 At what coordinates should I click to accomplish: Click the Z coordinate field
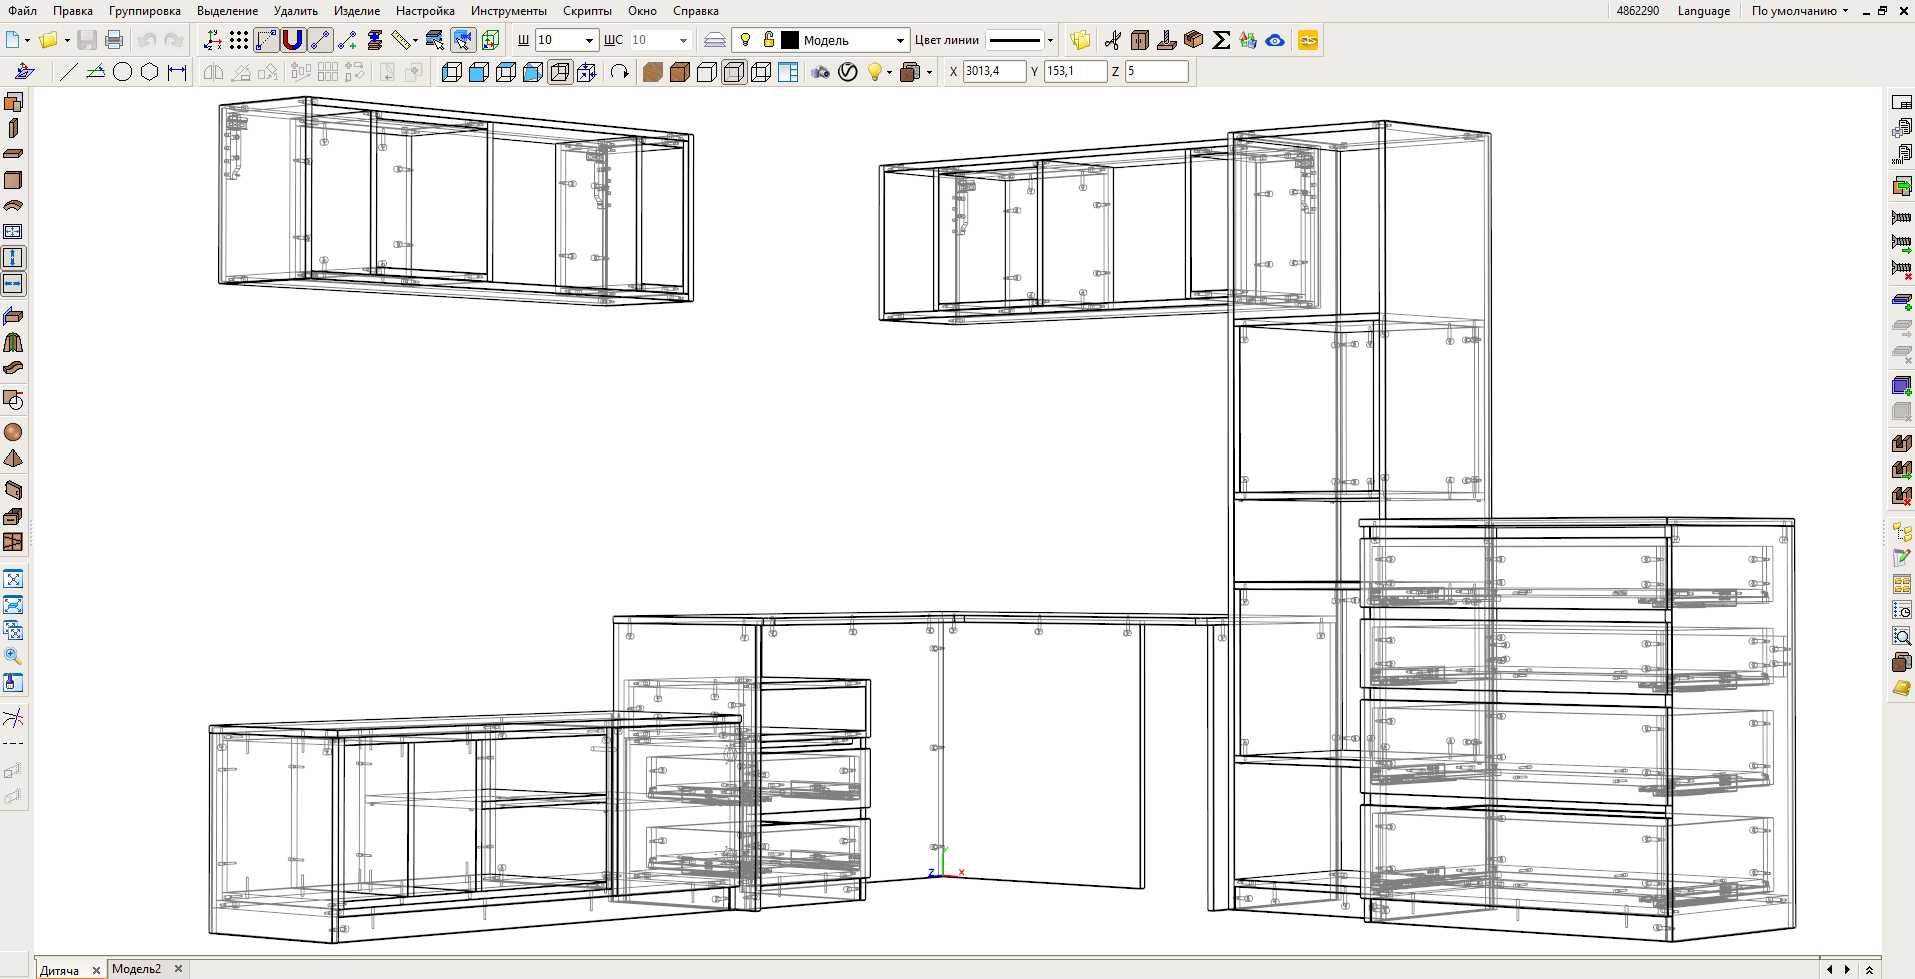pos(1156,71)
